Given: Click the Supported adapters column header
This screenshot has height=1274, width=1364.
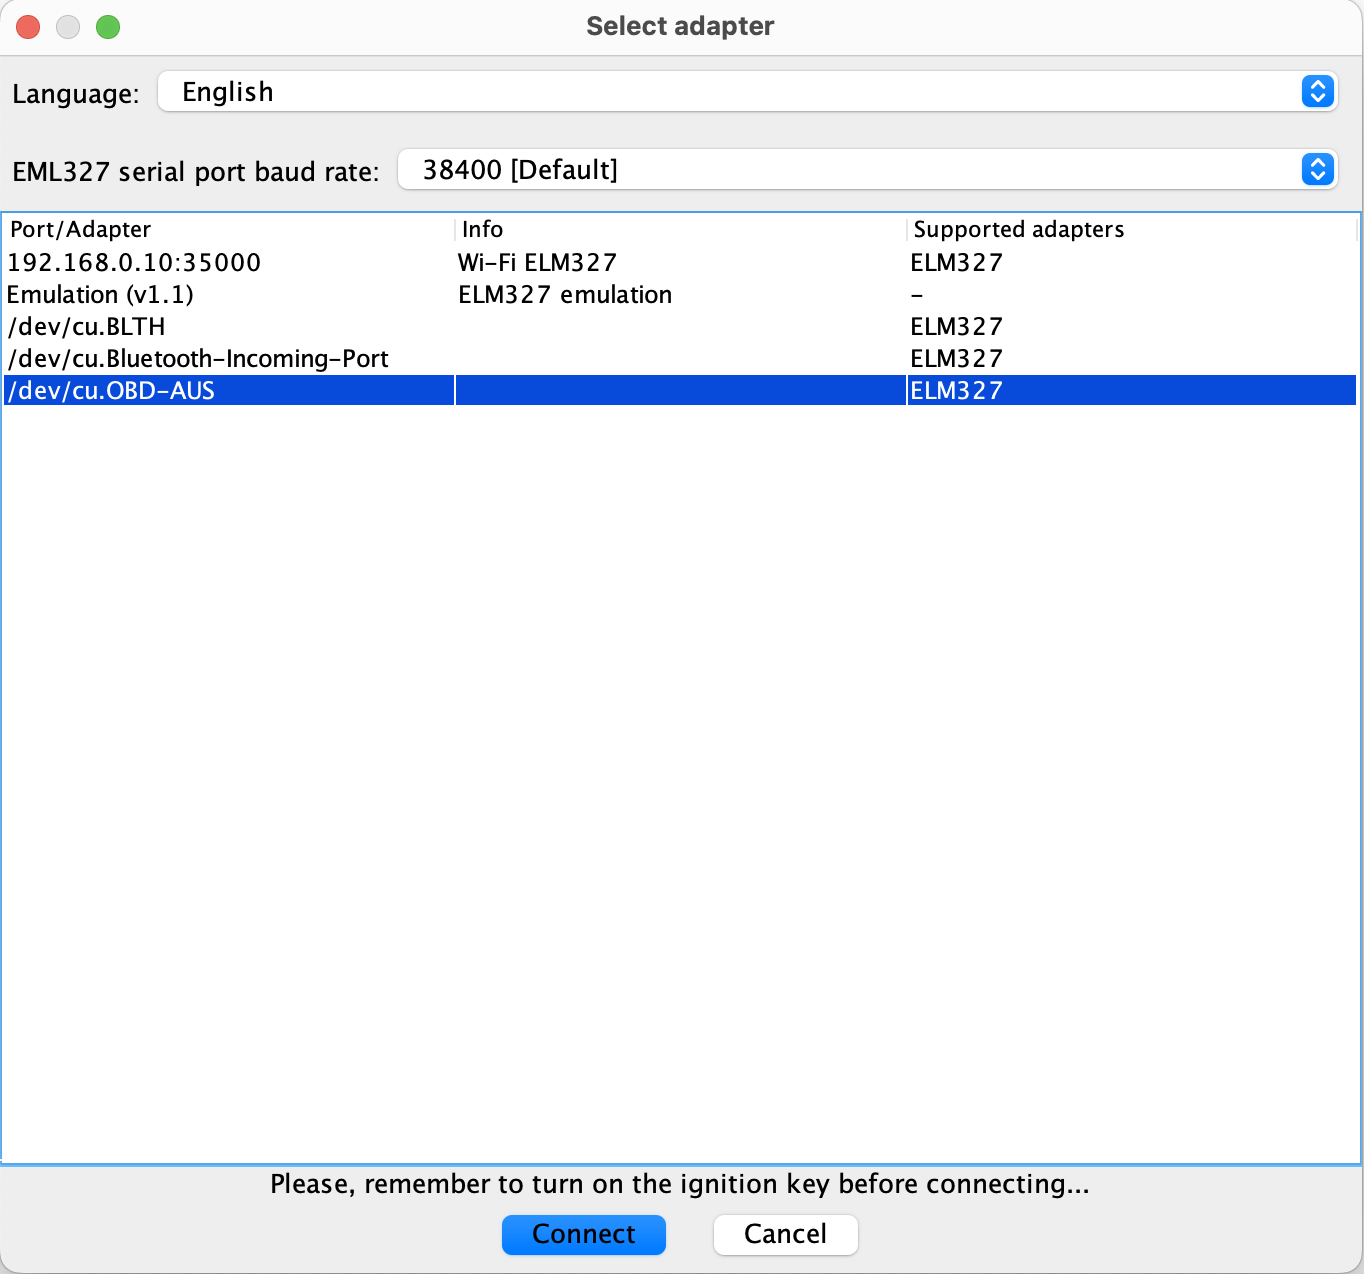Looking at the screenshot, I should click(x=1132, y=229).
